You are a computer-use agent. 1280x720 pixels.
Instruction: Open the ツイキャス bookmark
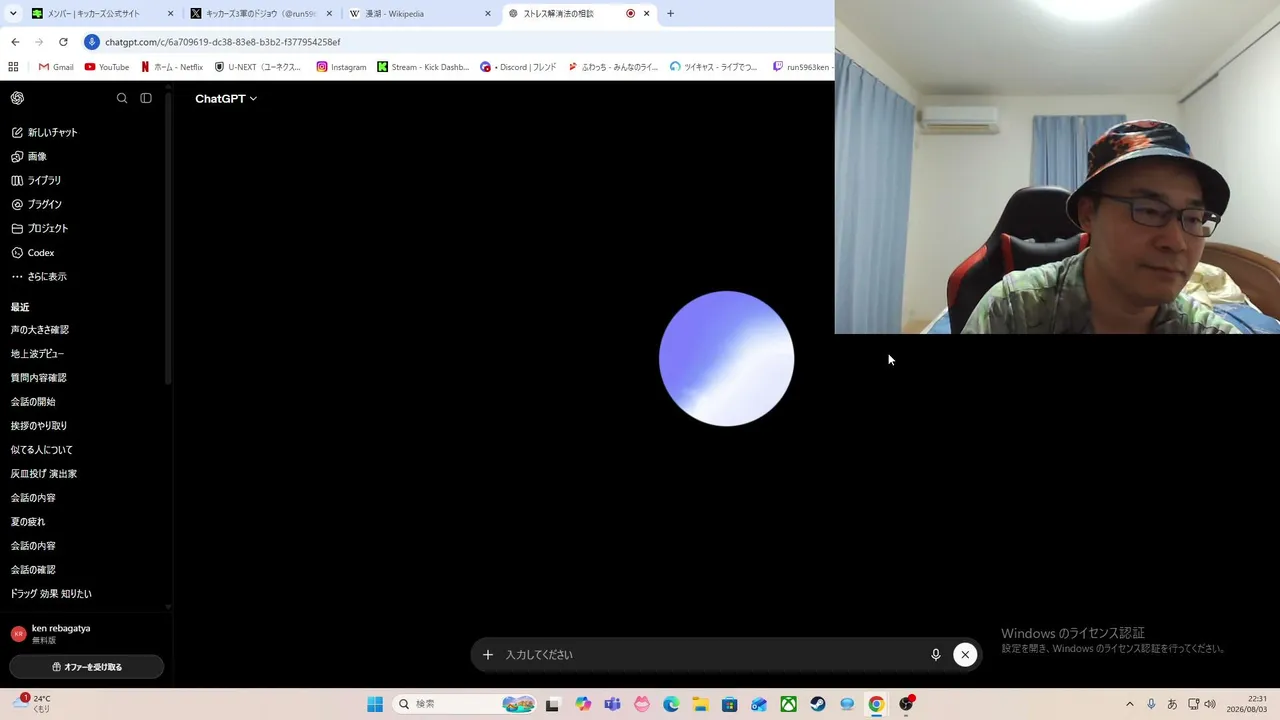click(715, 67)
